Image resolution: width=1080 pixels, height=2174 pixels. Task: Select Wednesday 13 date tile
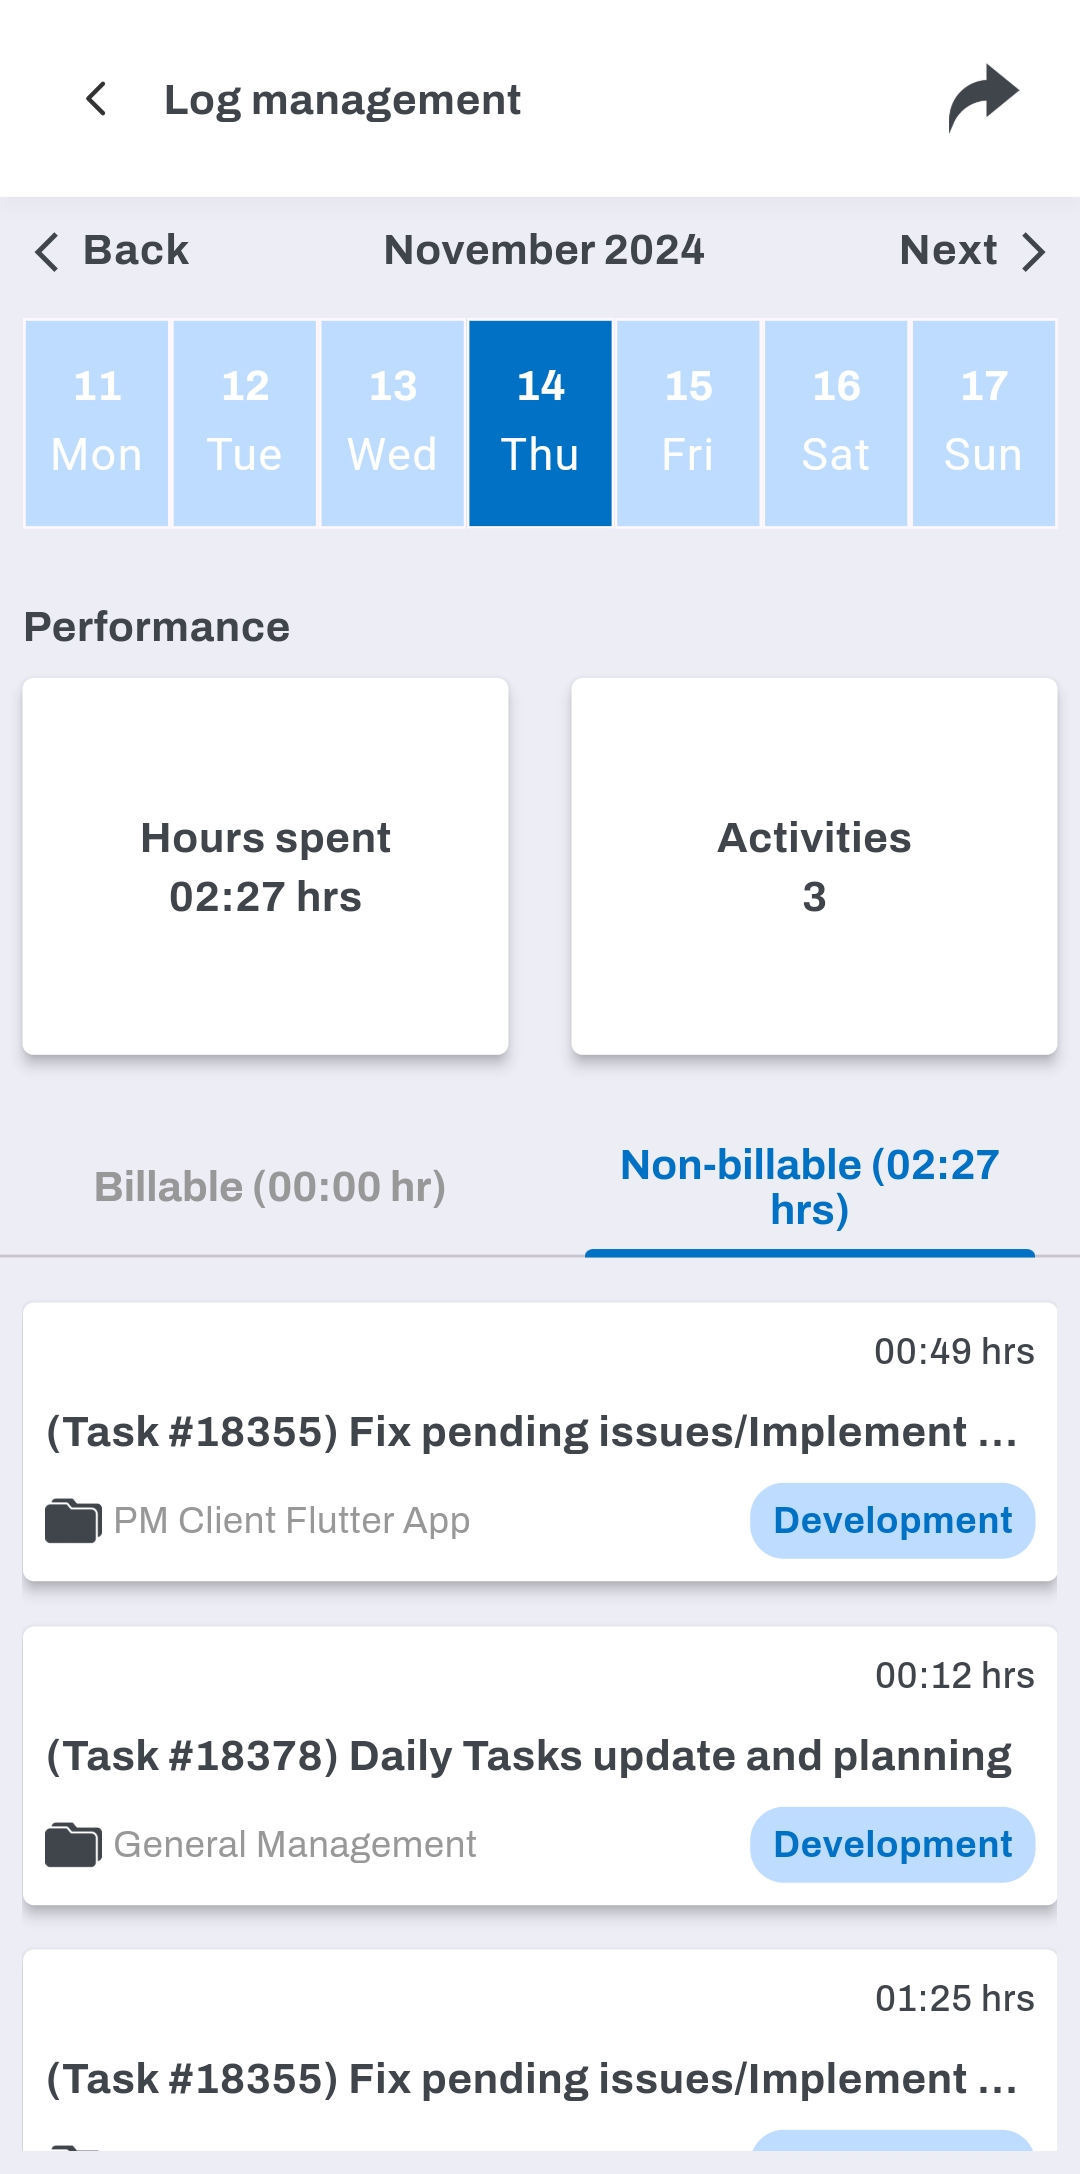393,423
